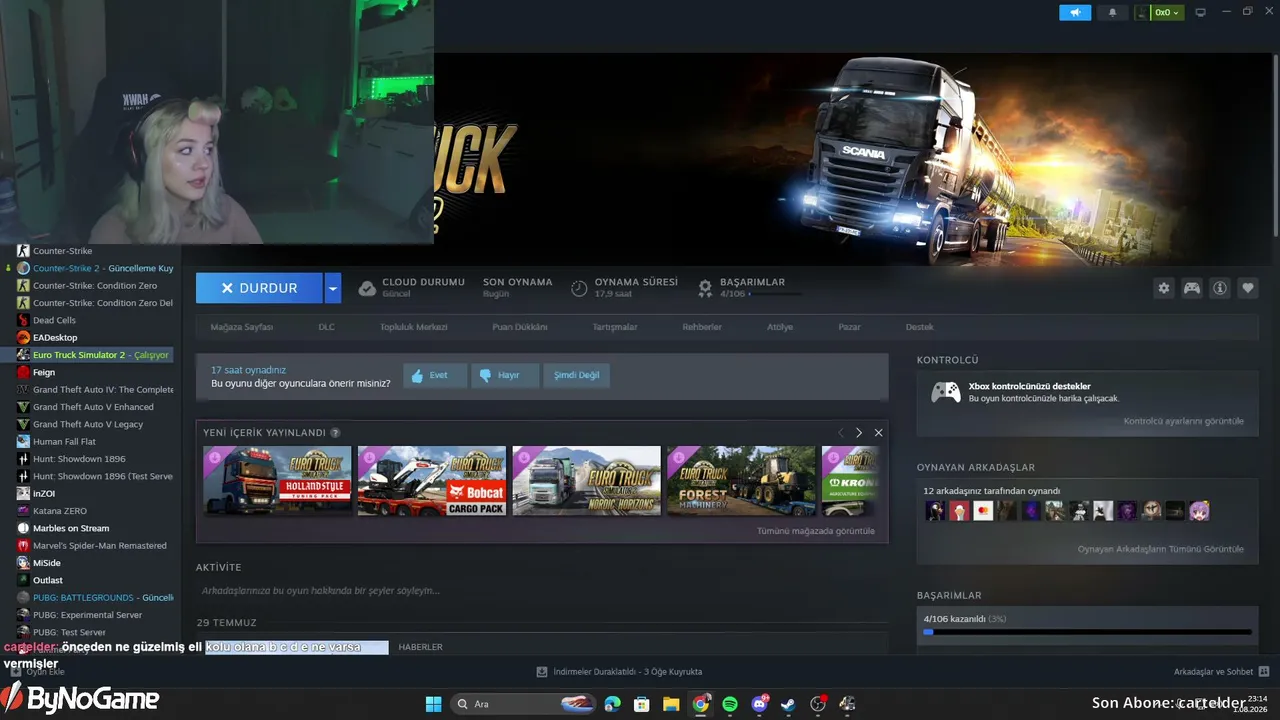Open Bobcat Cargo Pack thumbnail

432,481
